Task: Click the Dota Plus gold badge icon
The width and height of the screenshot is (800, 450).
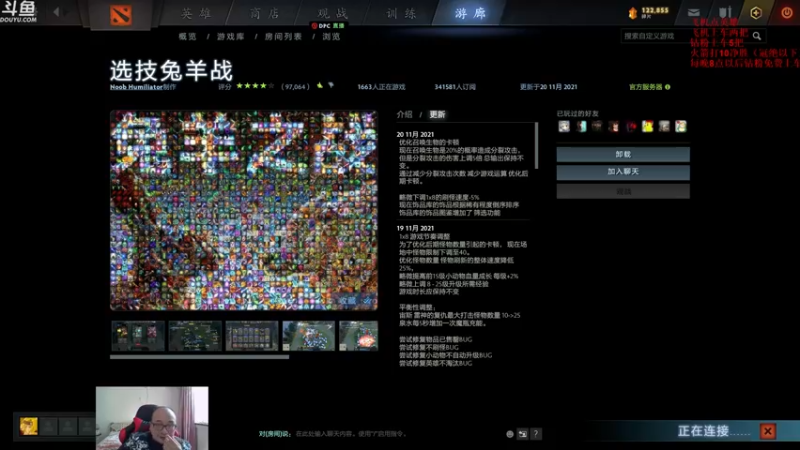Action: 756,13
